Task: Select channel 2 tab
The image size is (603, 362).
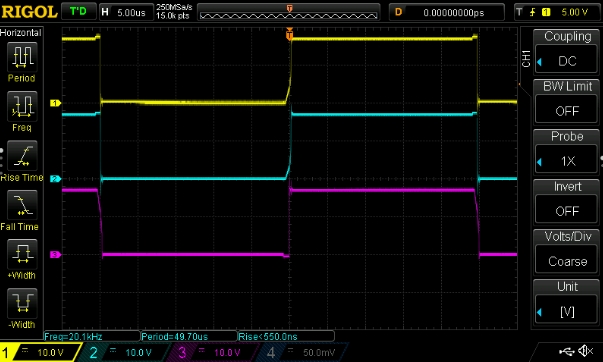Action: click(123, 352)
